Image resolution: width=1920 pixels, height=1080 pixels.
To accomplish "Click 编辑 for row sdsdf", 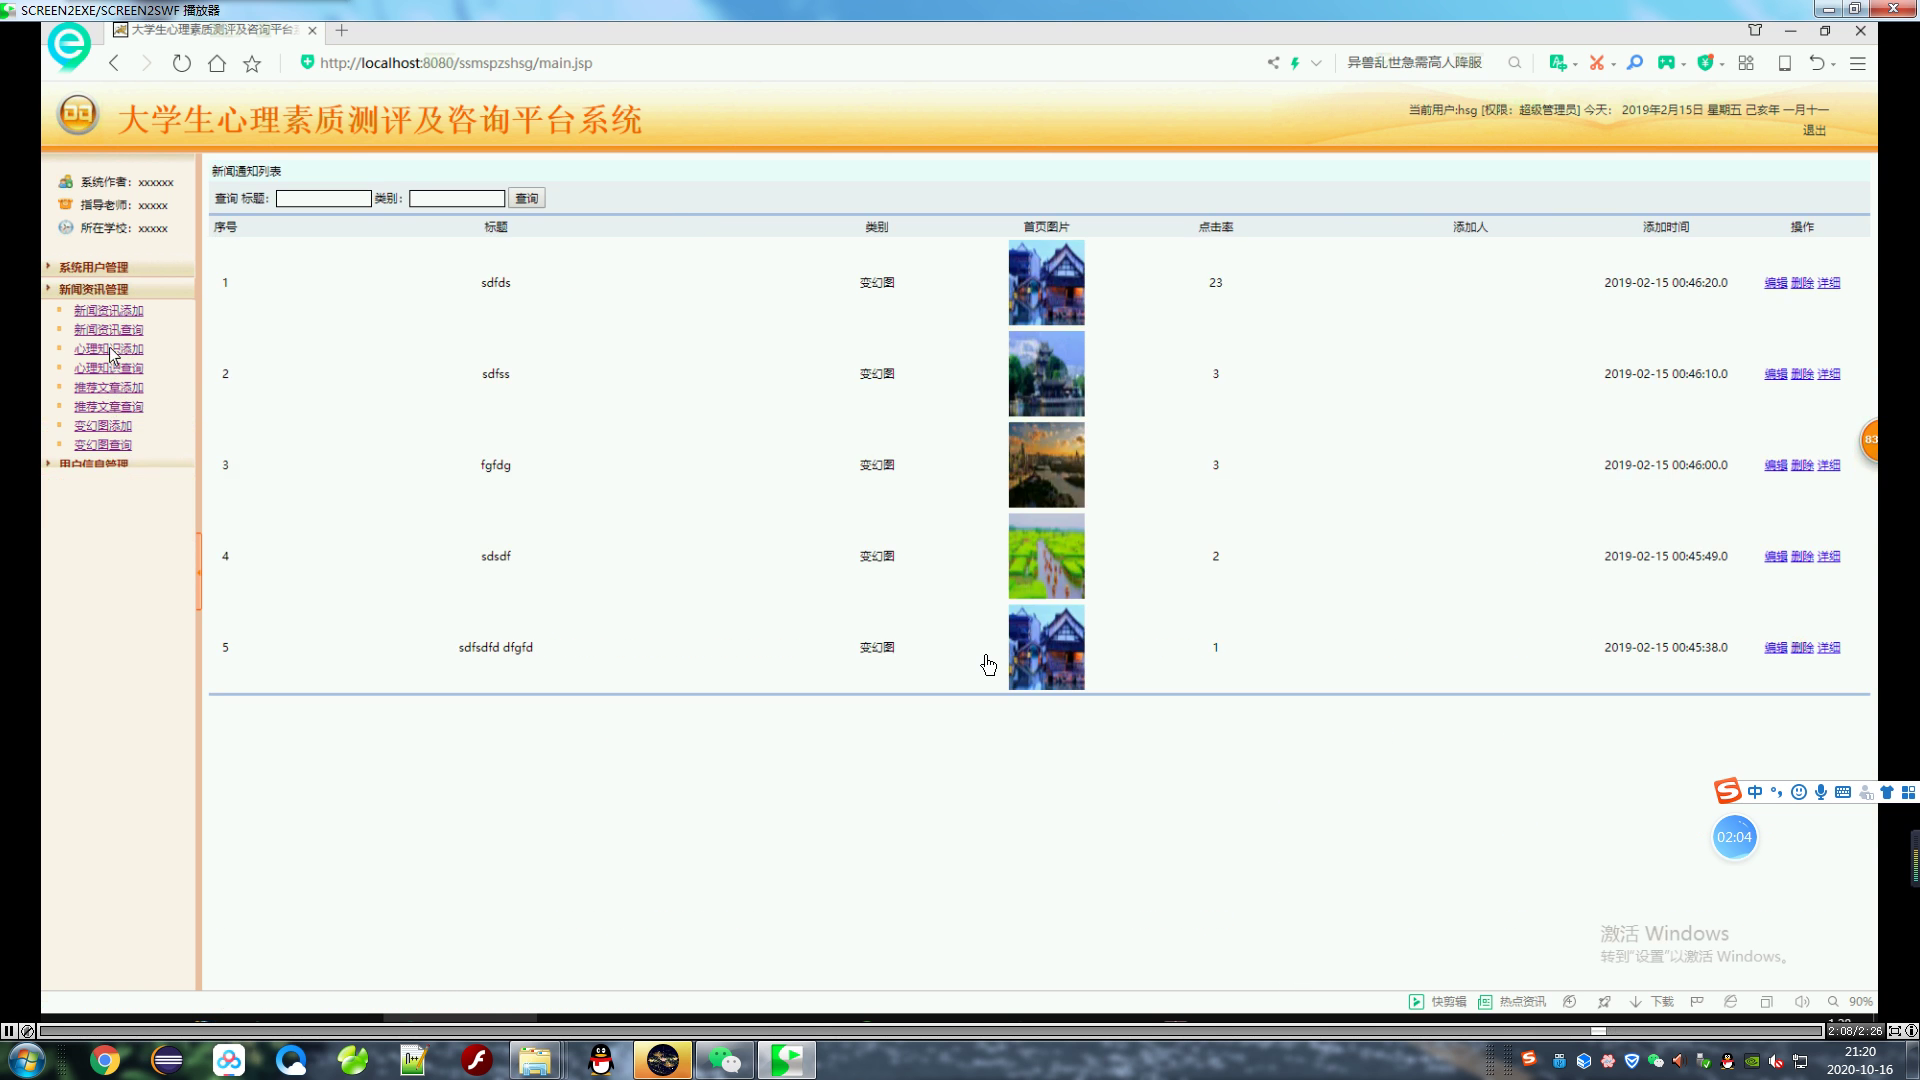I will click(x=1775, y=556).
